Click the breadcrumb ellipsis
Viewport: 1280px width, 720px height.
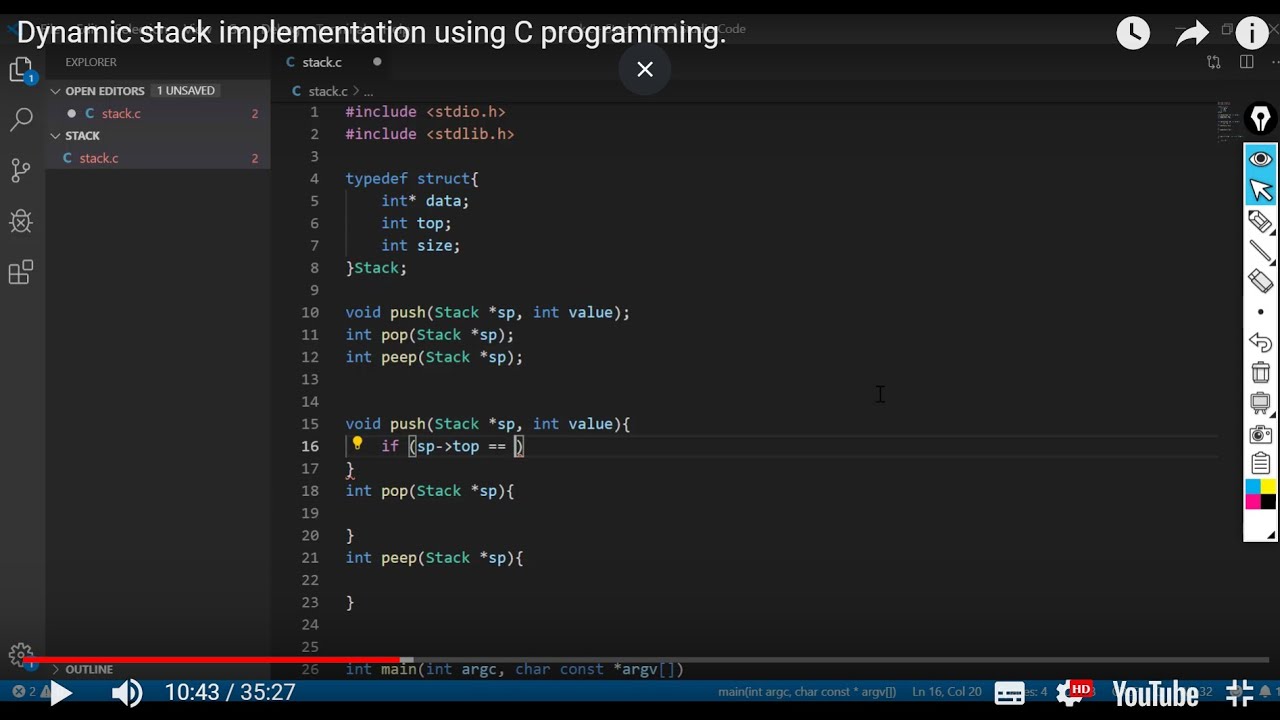(368, 91)
